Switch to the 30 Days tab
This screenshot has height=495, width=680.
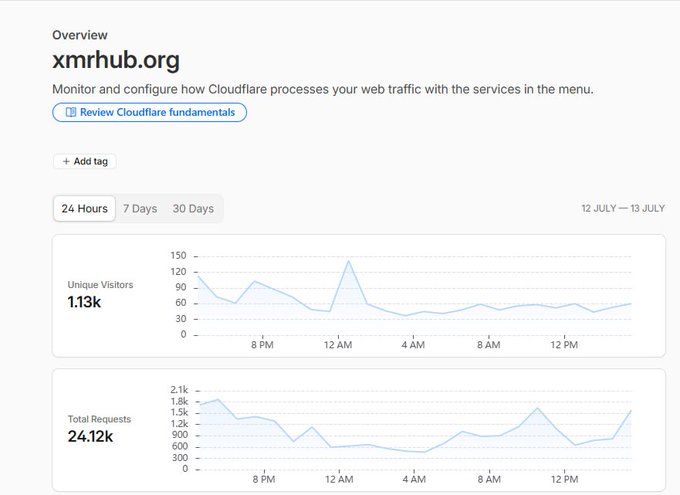[193, 209]
